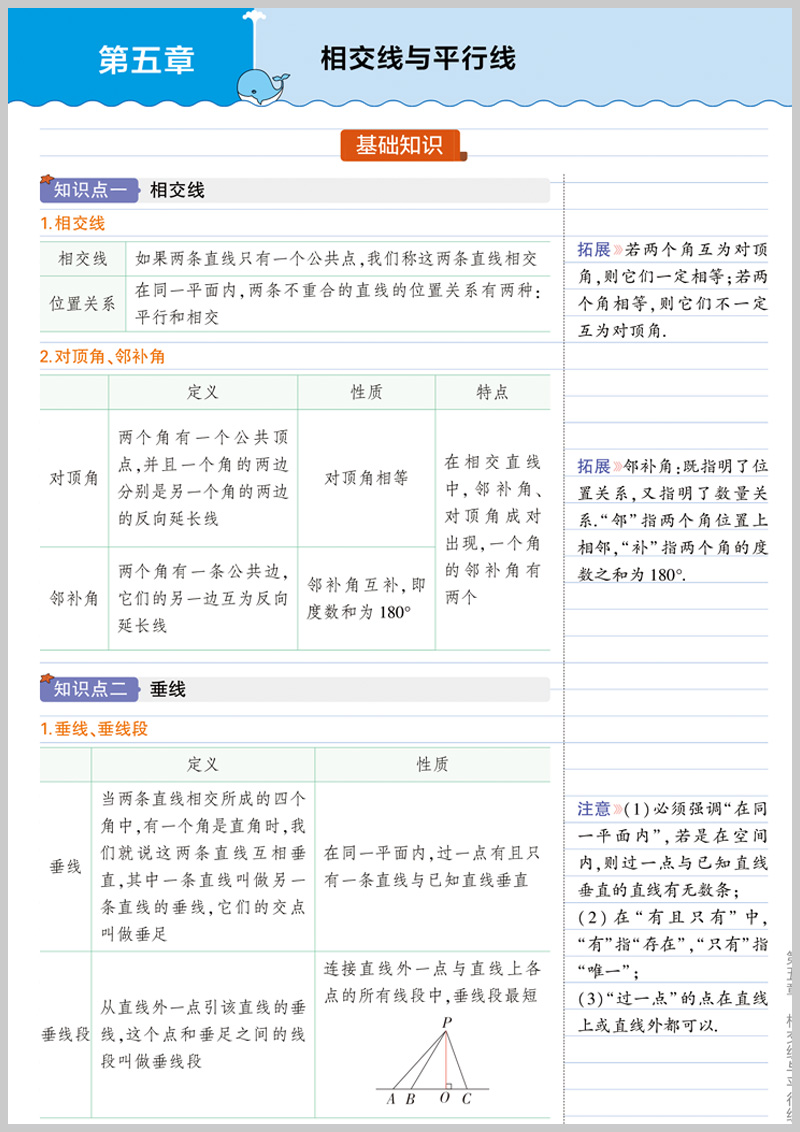Click the orange heading 2.对顶角、邻补角
The image size is (800, 1132).
[102, 356]
